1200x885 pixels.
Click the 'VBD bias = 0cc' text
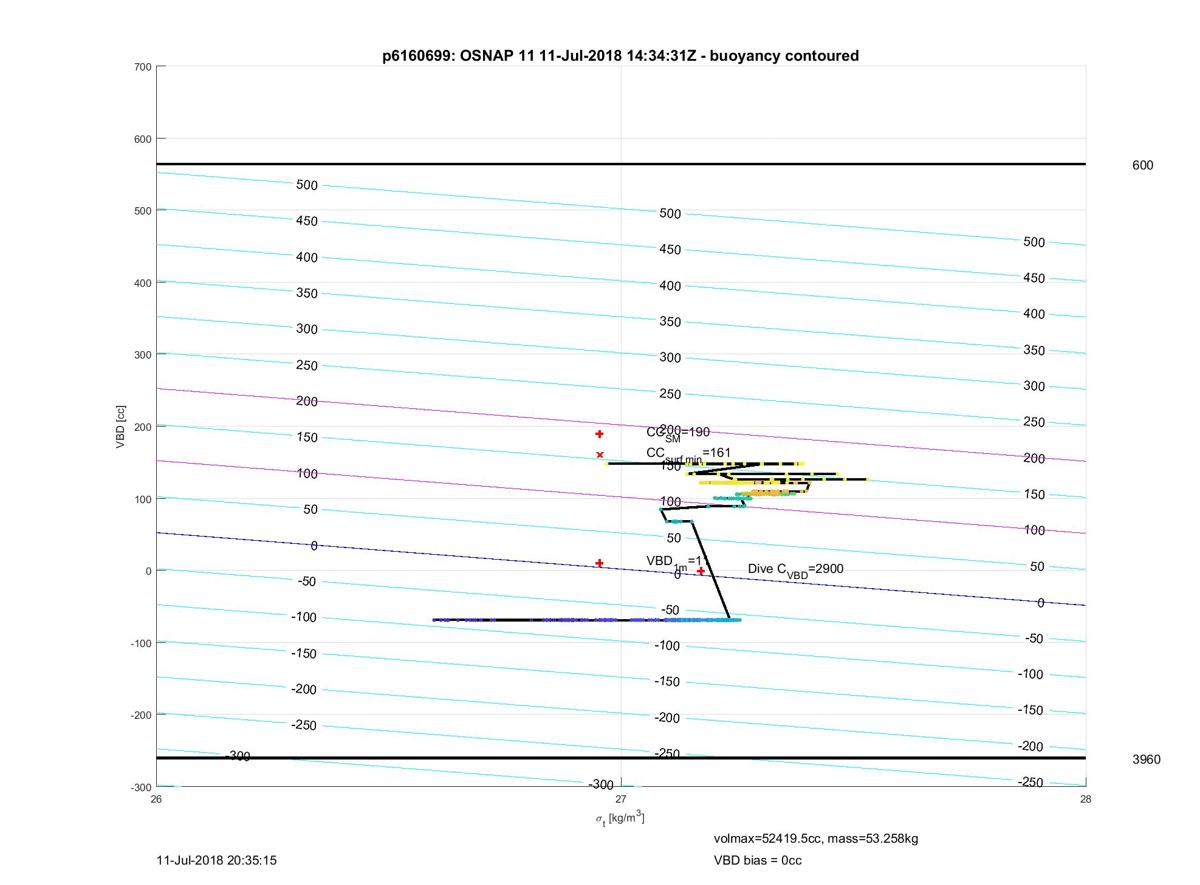coord(757,860)
